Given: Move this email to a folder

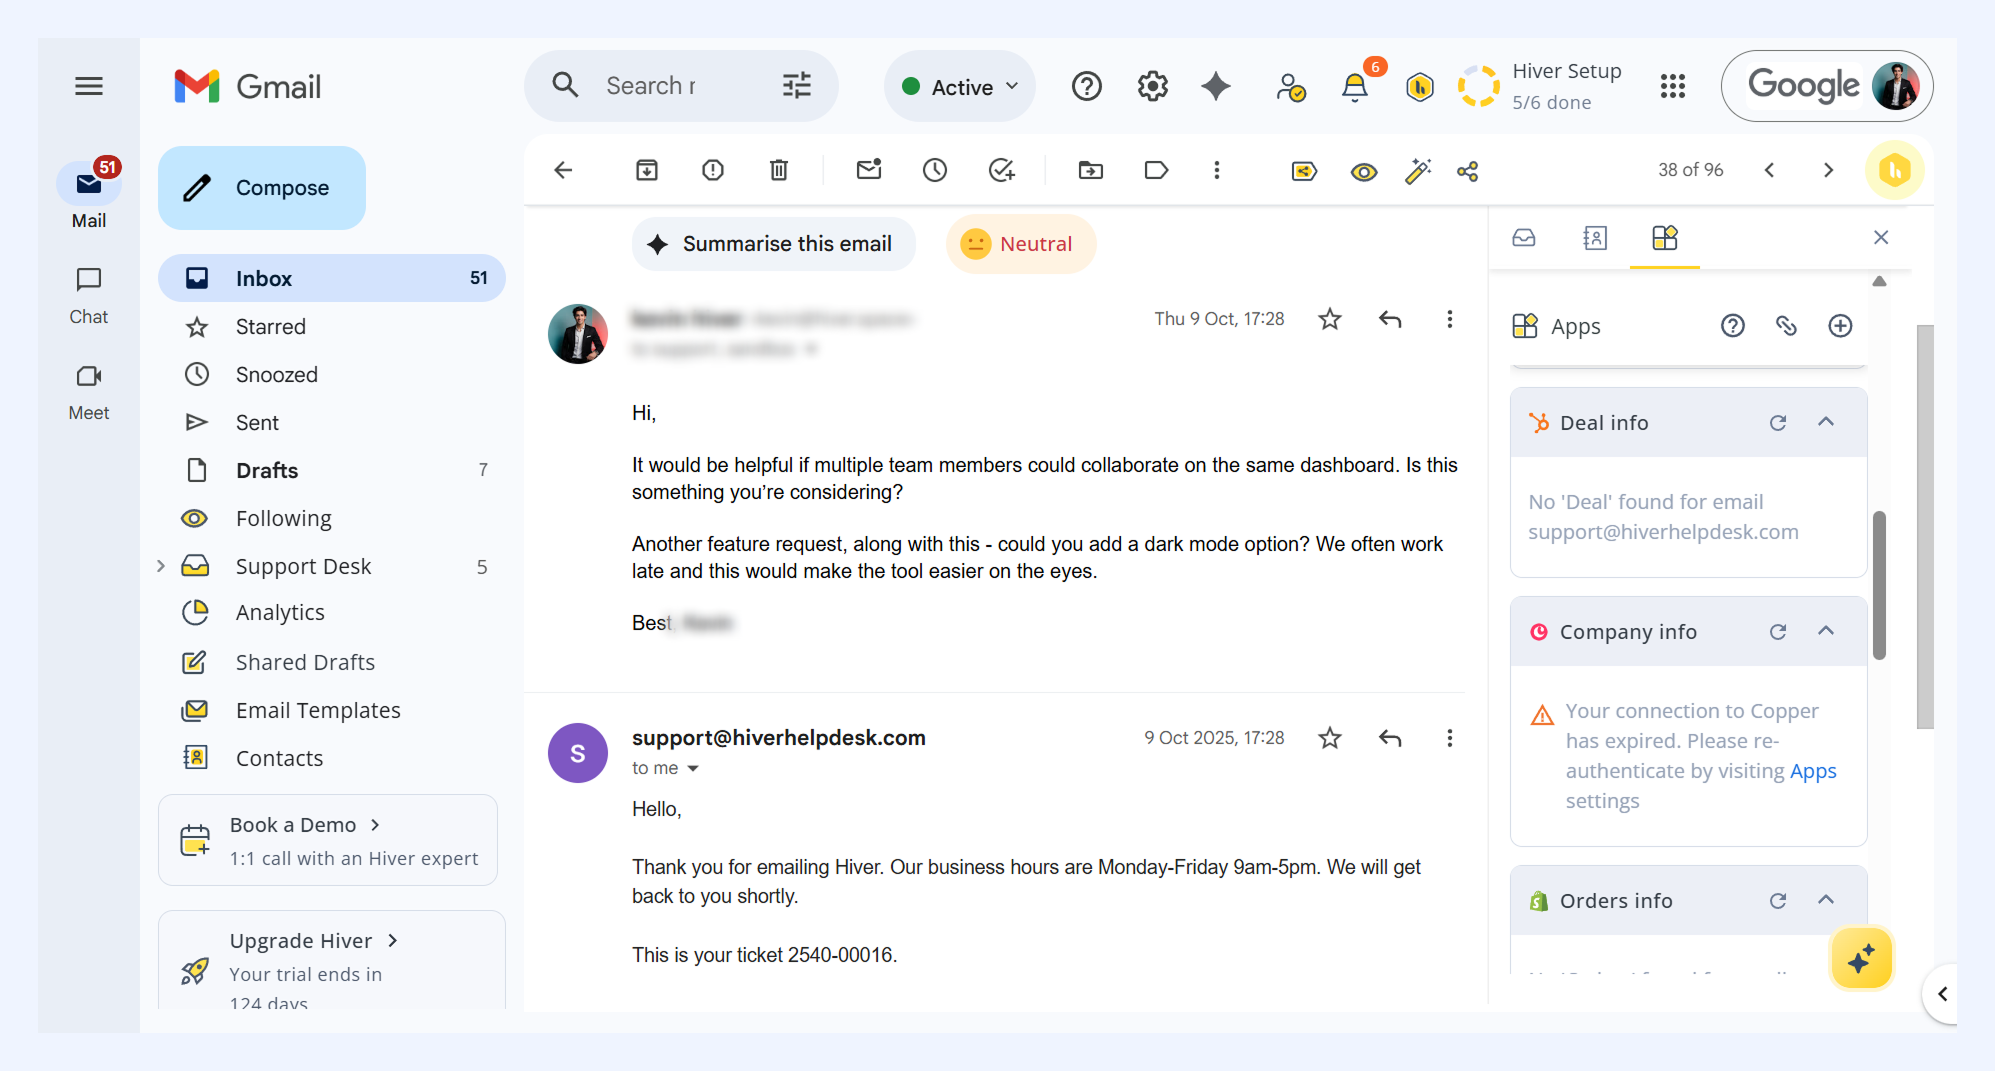Looking at the screenshot, I should (x=1091, y=170).
